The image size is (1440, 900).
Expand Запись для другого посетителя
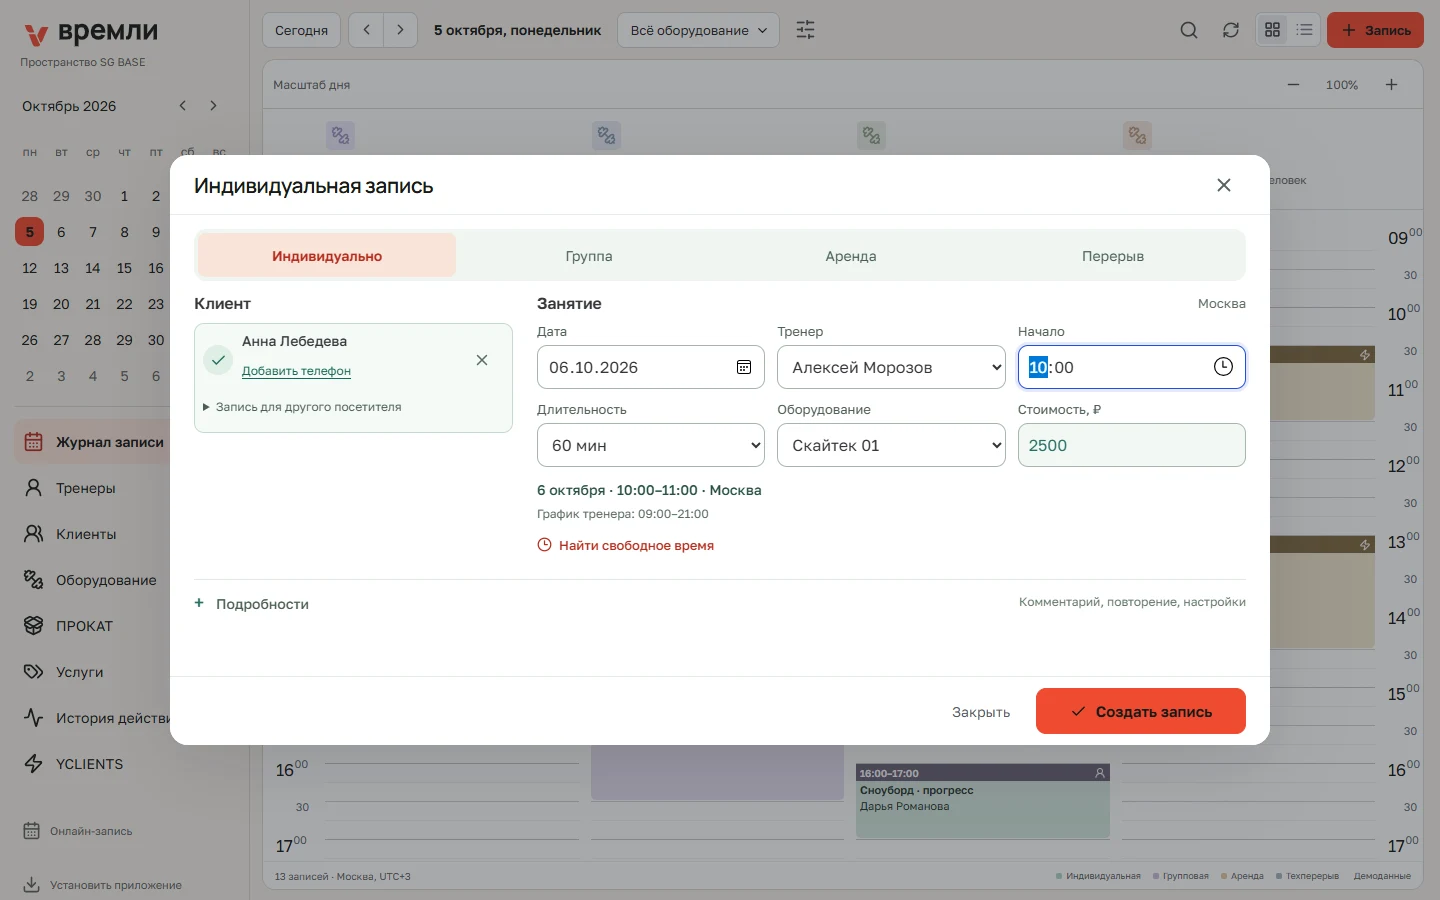tap(302, 407)
